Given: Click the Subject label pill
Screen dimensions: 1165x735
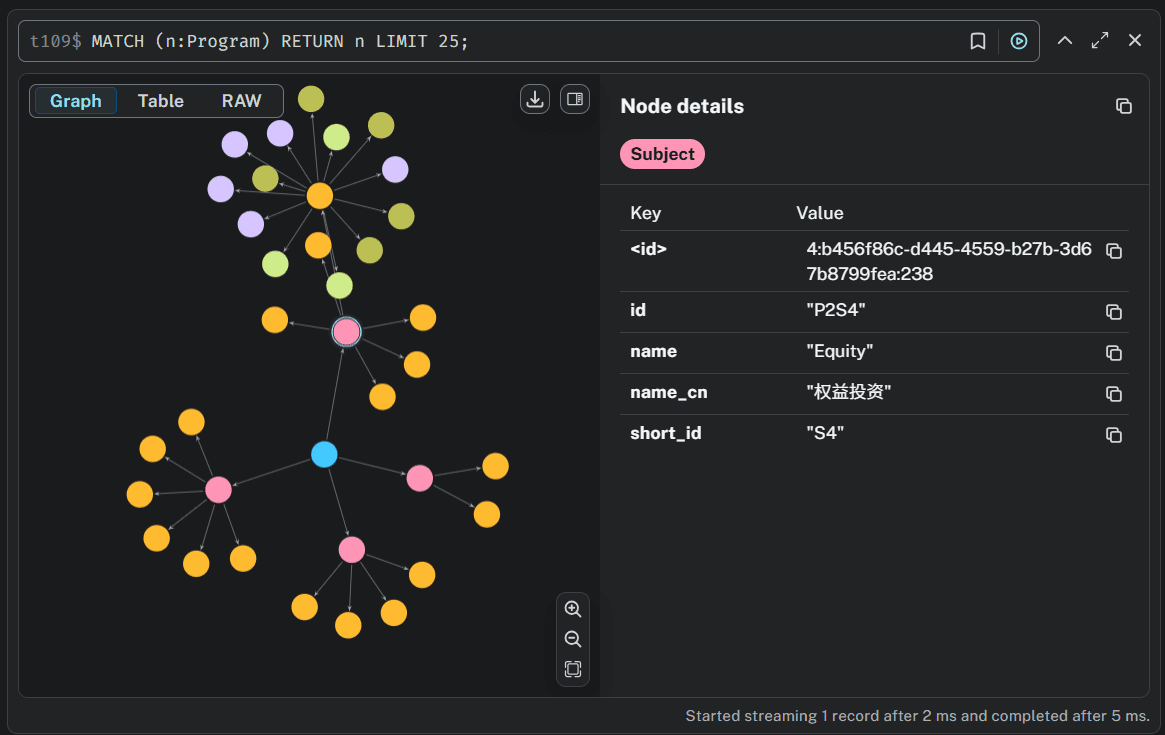Looking at the screenshot, I should pyautogui.click(x=662, y=153).
